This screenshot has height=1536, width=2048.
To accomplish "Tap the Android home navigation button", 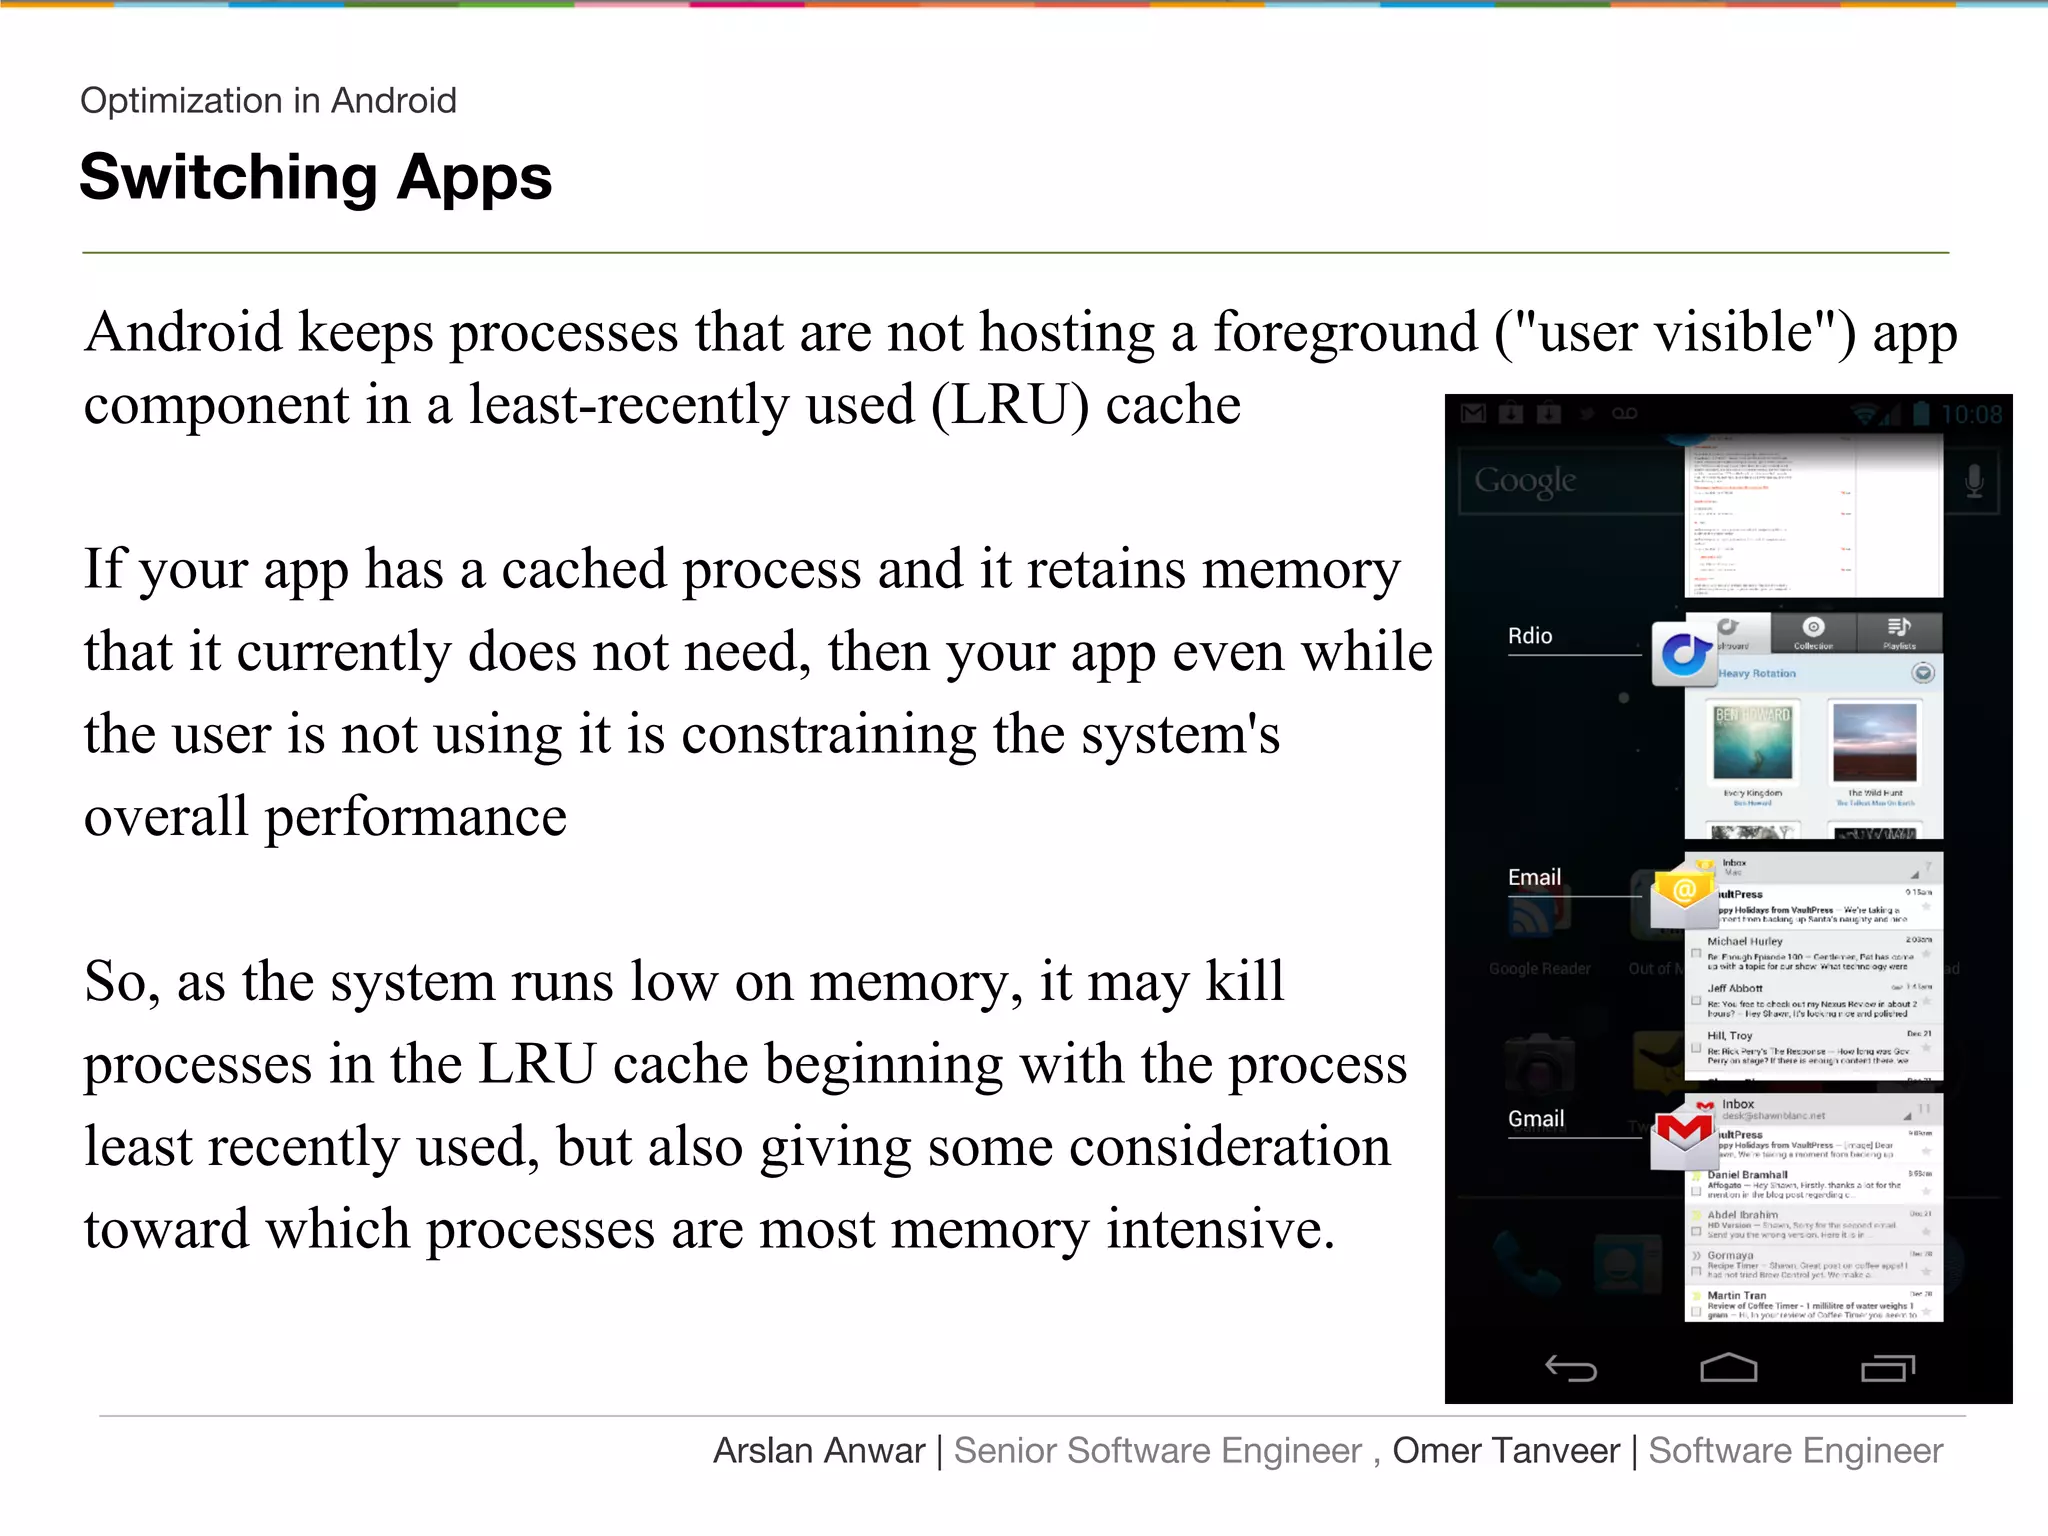I will tap(1729, 1367).
